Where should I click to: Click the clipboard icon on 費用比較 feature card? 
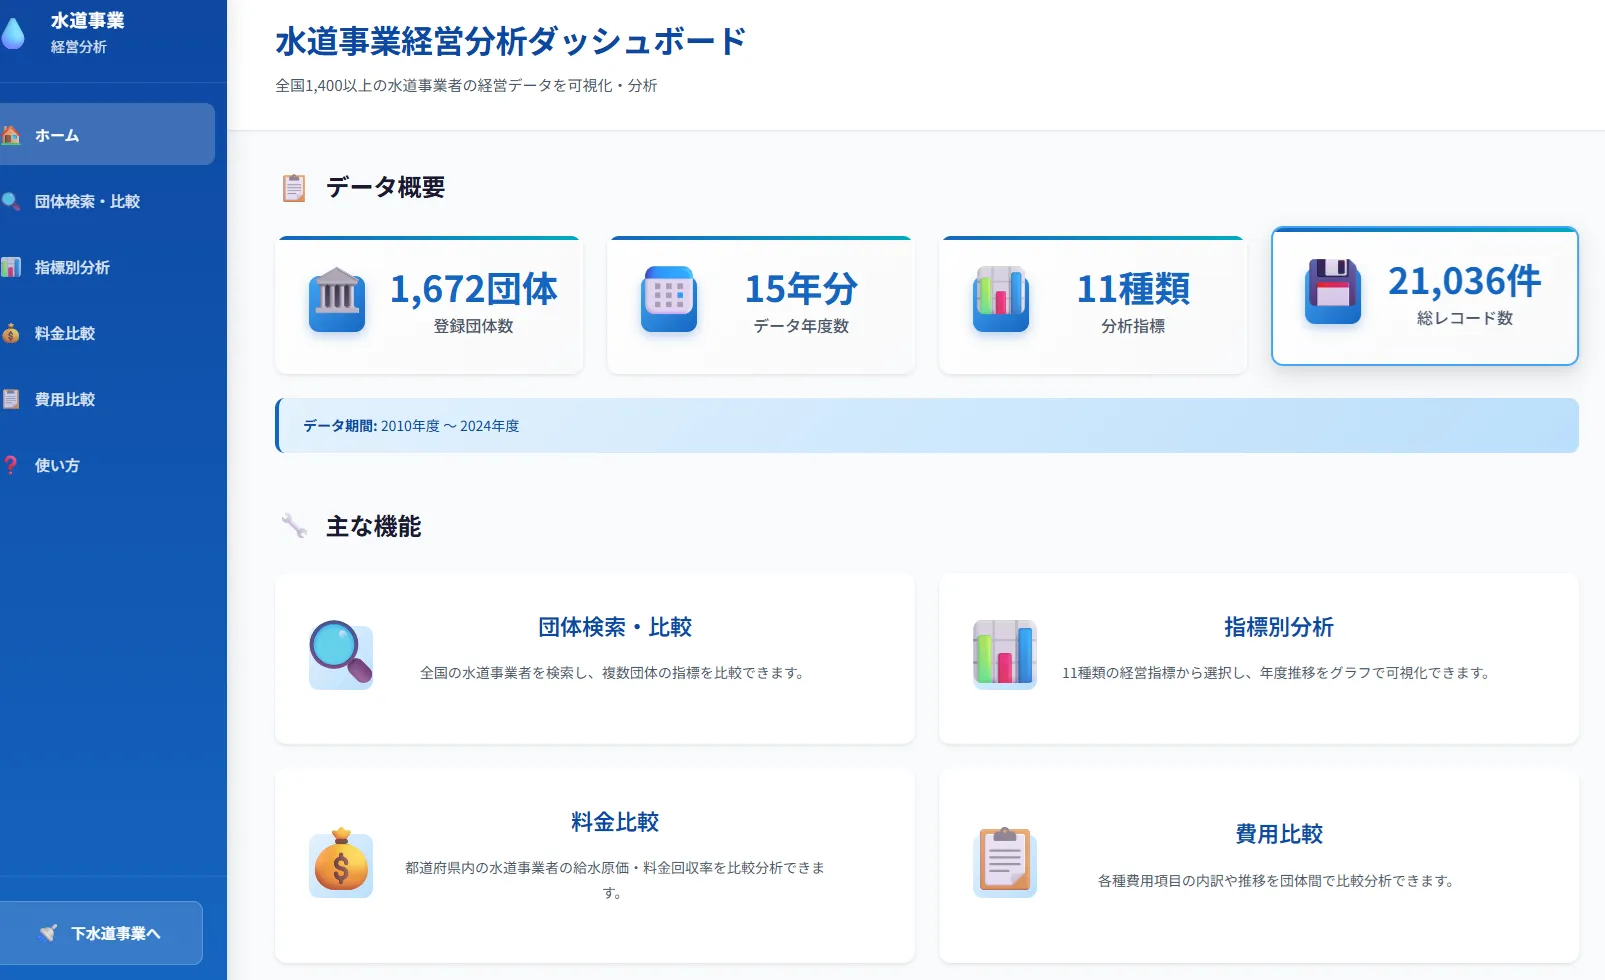coord(1005,863)
